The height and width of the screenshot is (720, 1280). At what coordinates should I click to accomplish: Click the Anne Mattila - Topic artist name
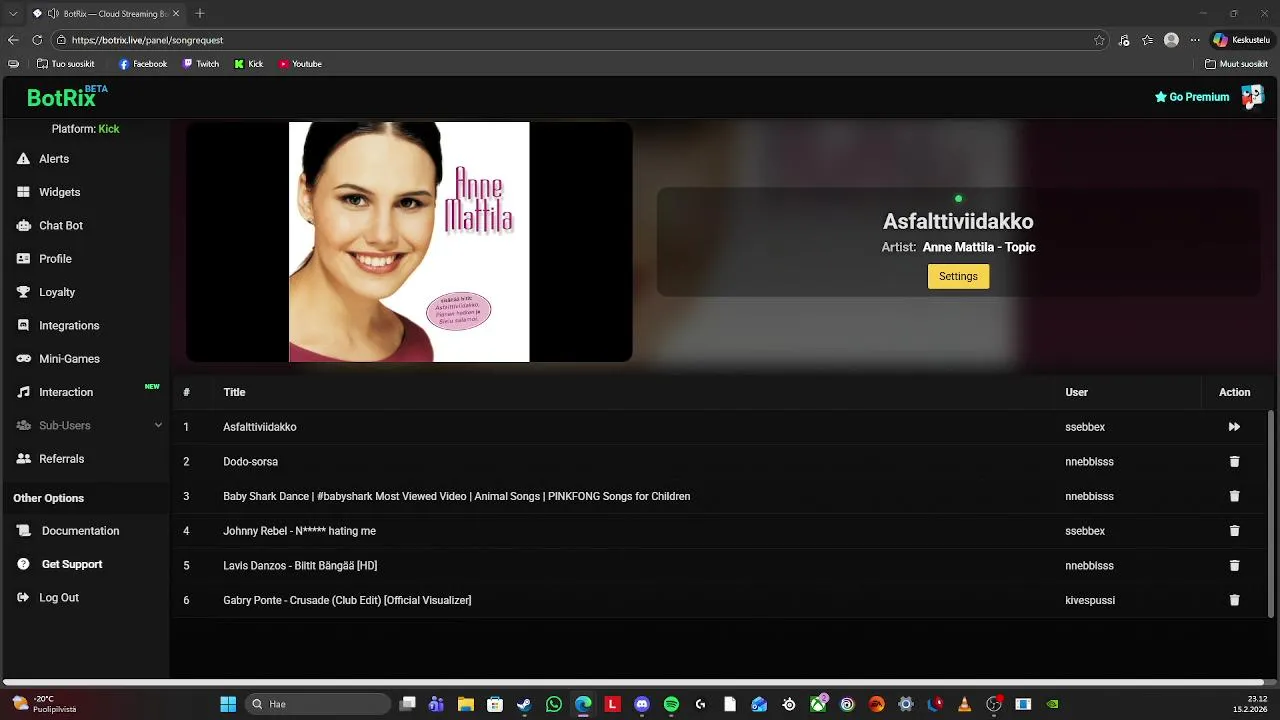pos(979,247)
